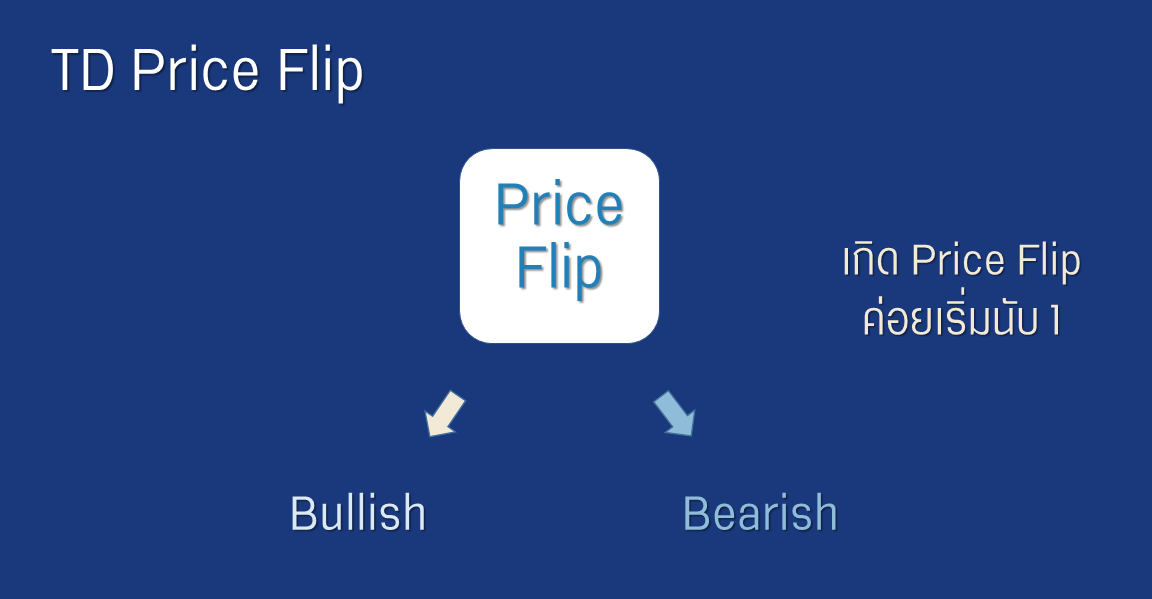The height and width of the screenshot is (599, 1152).
Task: Select the Thai word ค่อยเริ่มนับ
Action: click(x=951, y=318)
